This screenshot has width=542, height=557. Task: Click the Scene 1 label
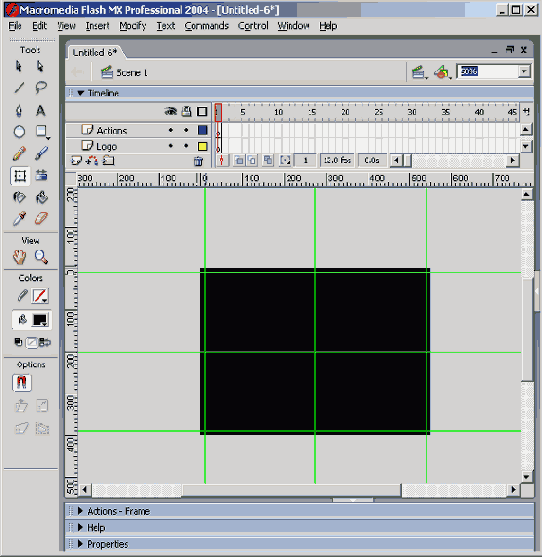click(132, 73)
